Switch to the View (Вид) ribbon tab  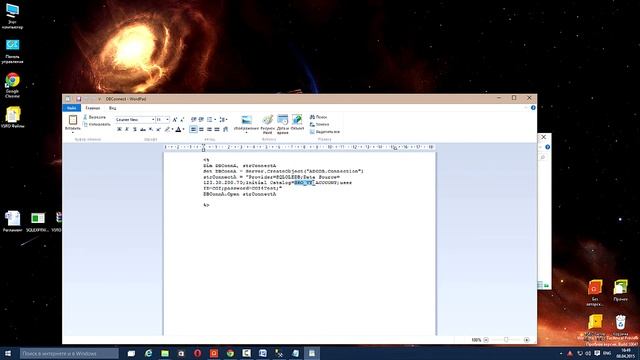tap(112, 108)
